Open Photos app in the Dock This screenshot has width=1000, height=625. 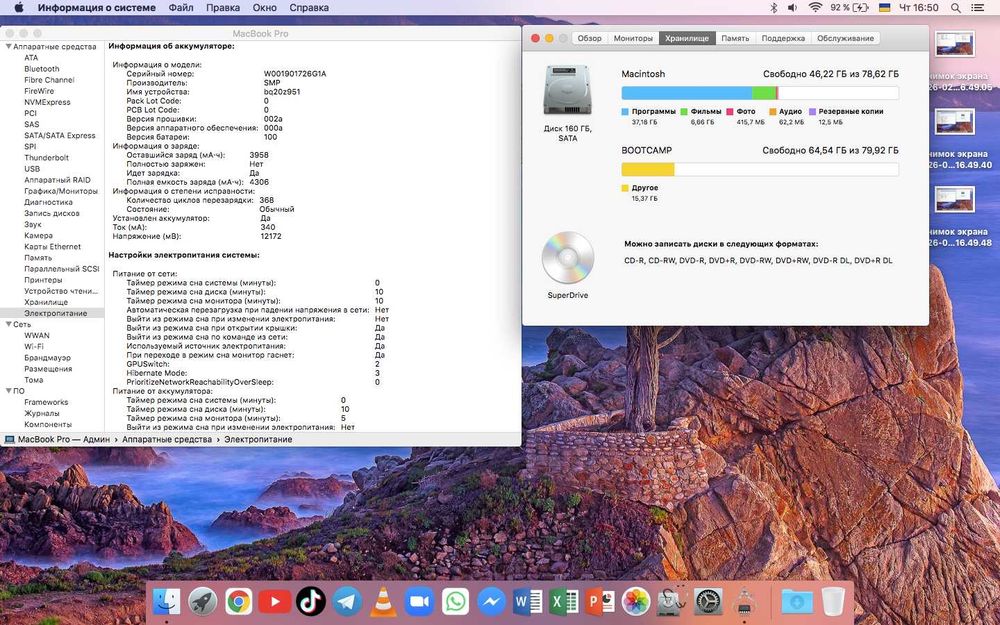click(x=636, y=601)
